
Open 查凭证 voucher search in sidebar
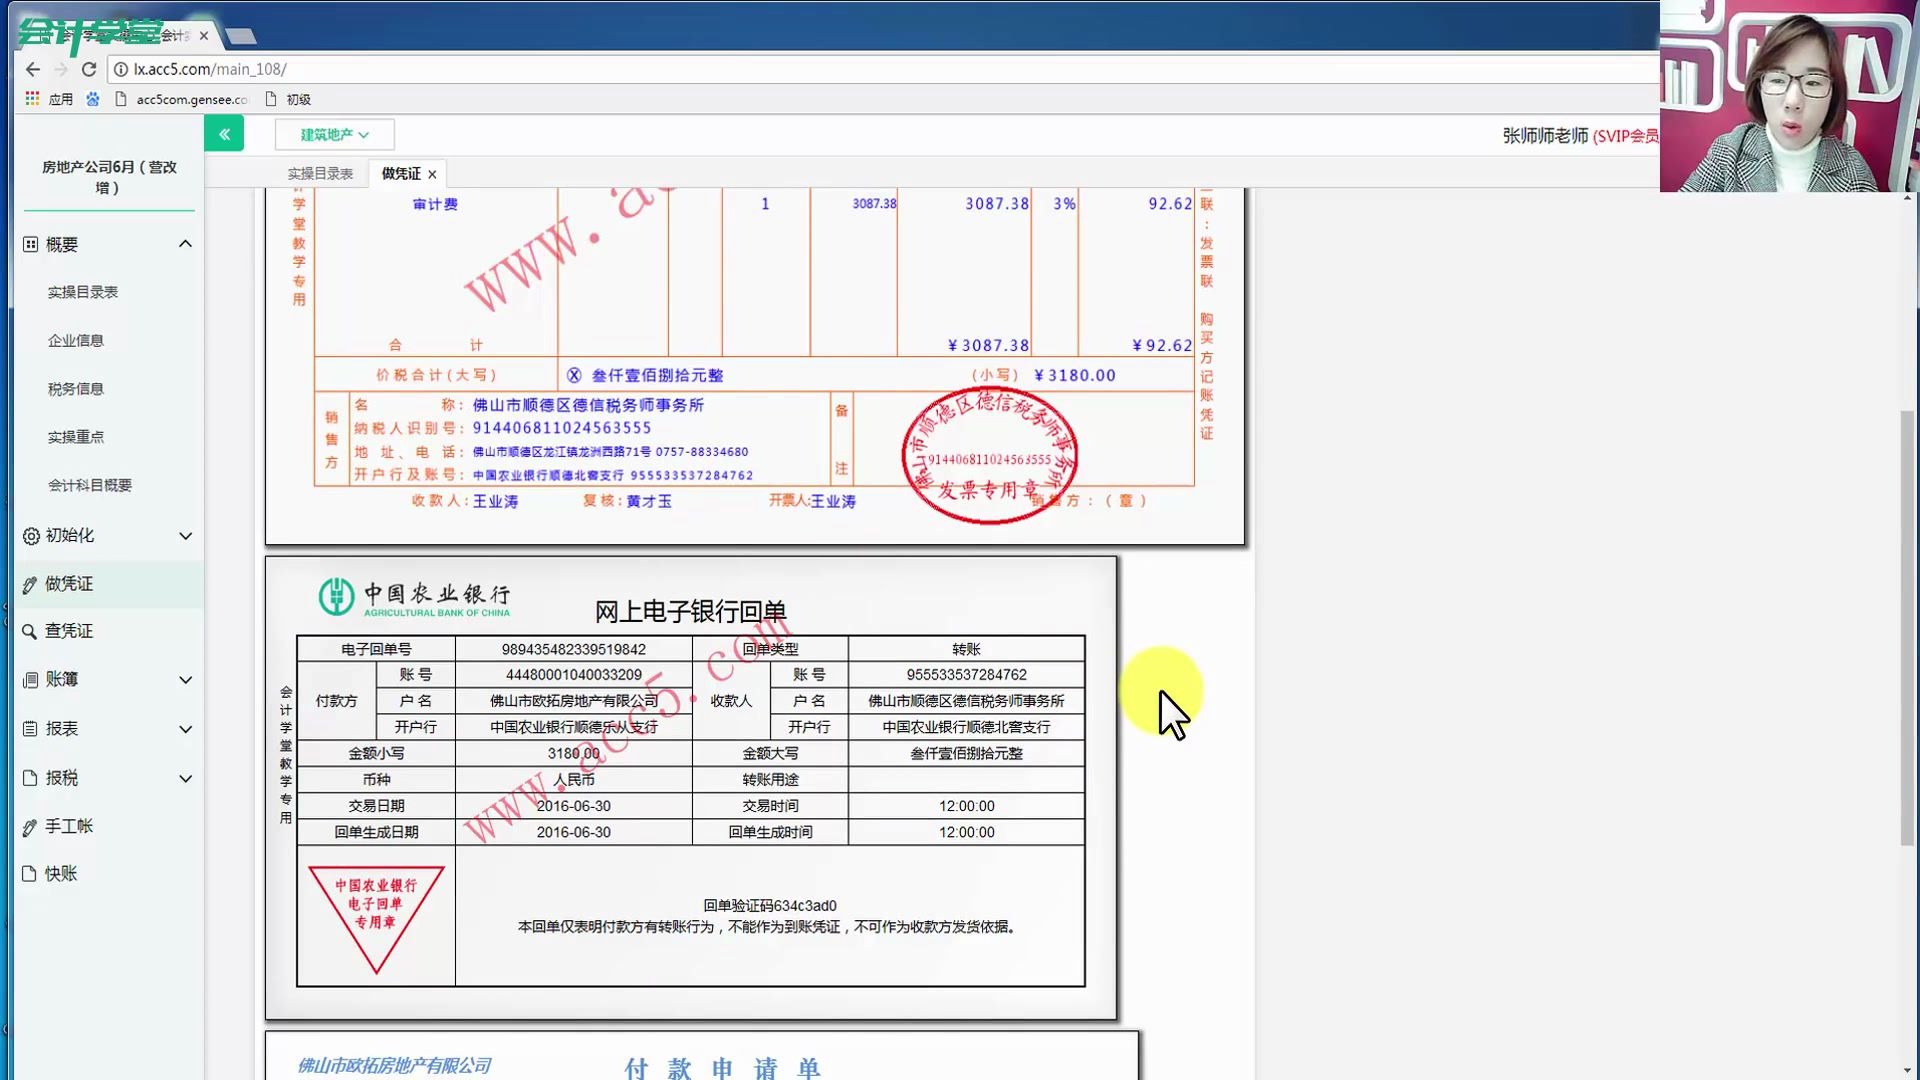coord(29,631)
